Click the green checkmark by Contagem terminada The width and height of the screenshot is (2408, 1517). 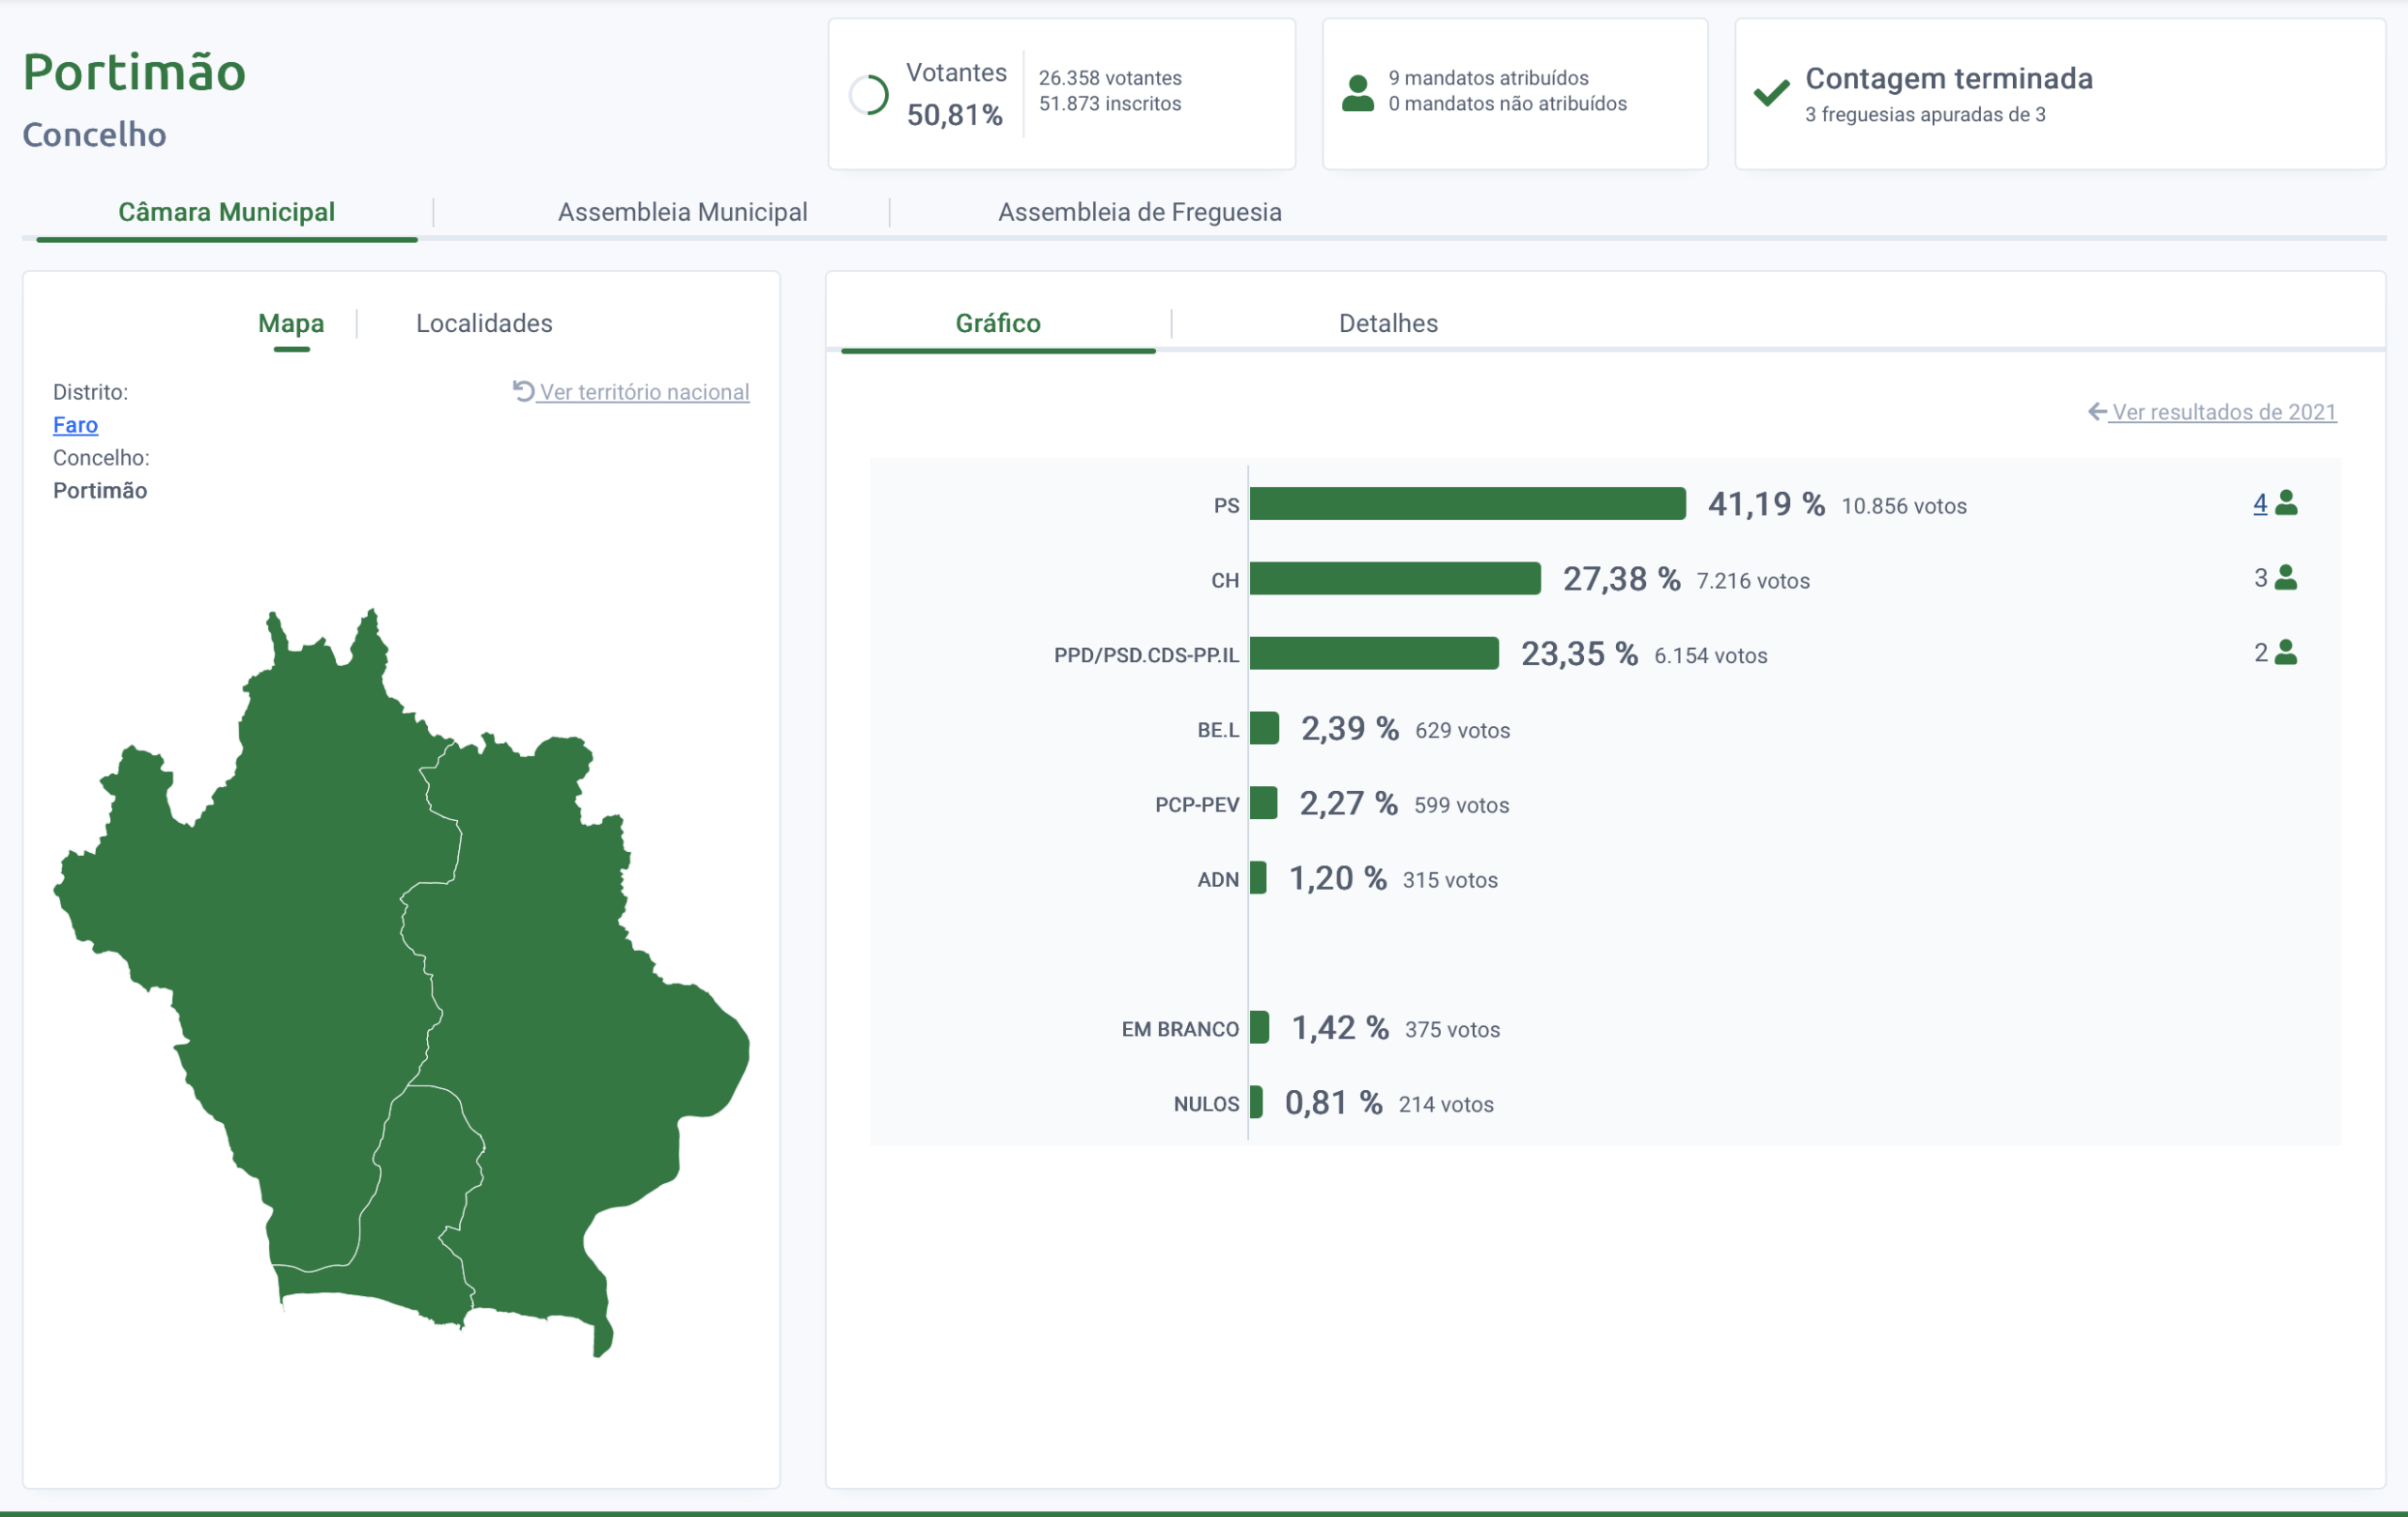[x=1771, y=93]
